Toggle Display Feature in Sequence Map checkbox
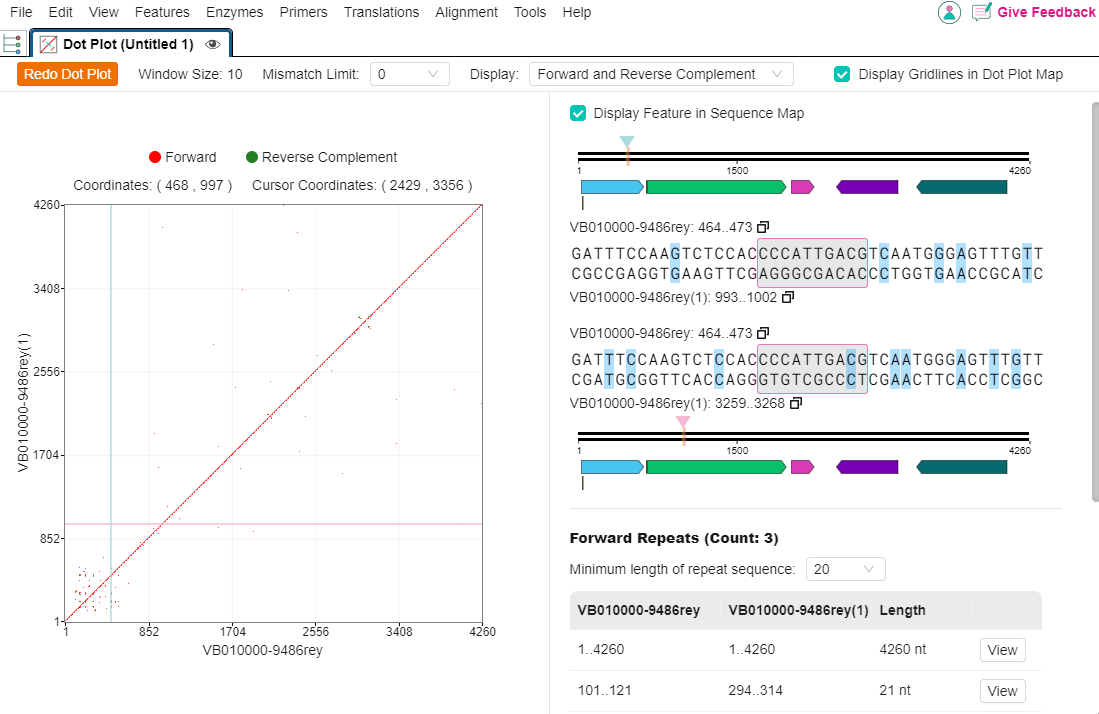1099x714 pixels. click(578, 114)
